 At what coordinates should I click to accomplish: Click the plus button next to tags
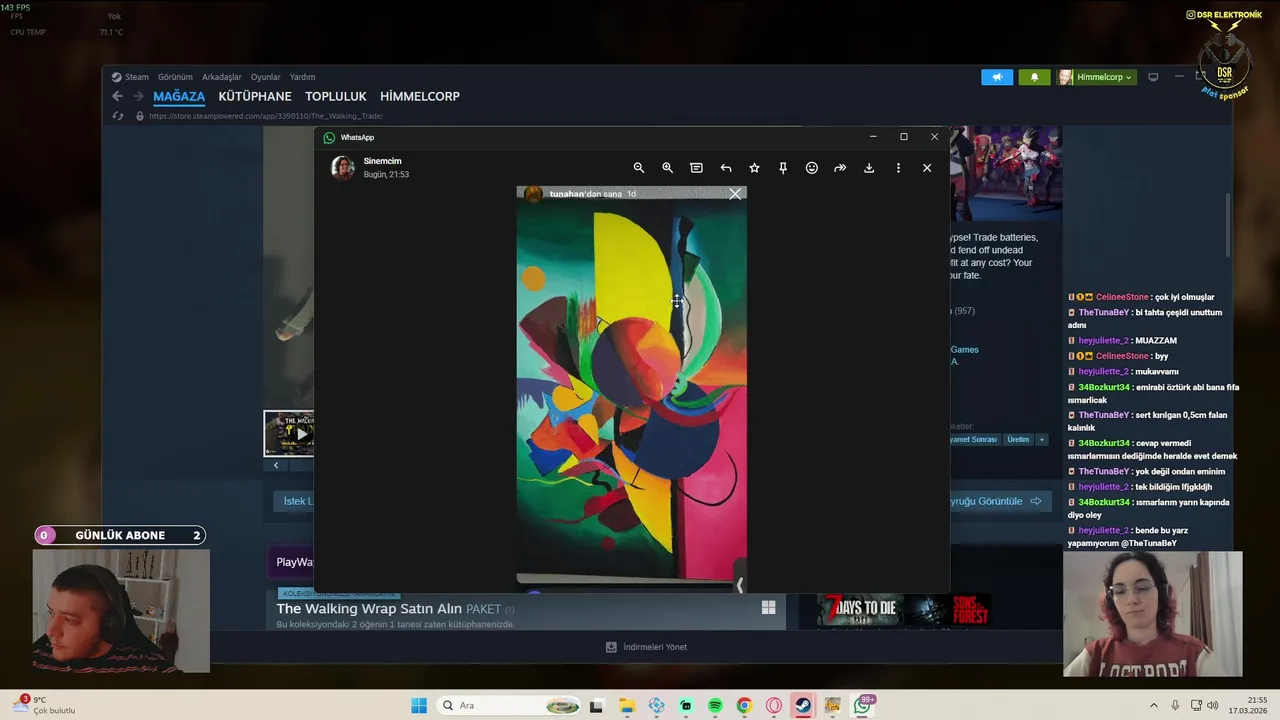click(x=1041, y=439)
